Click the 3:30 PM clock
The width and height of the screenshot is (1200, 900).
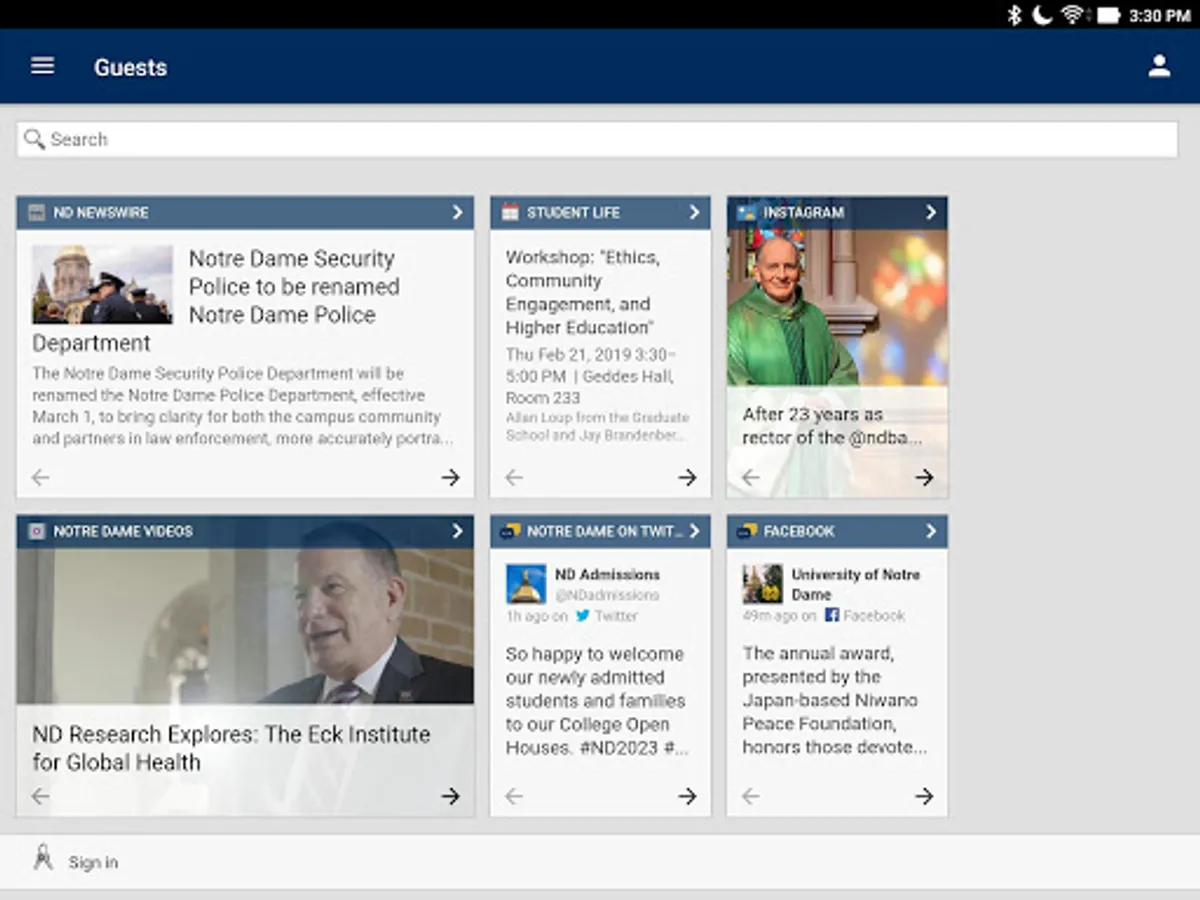(1159, 15)
